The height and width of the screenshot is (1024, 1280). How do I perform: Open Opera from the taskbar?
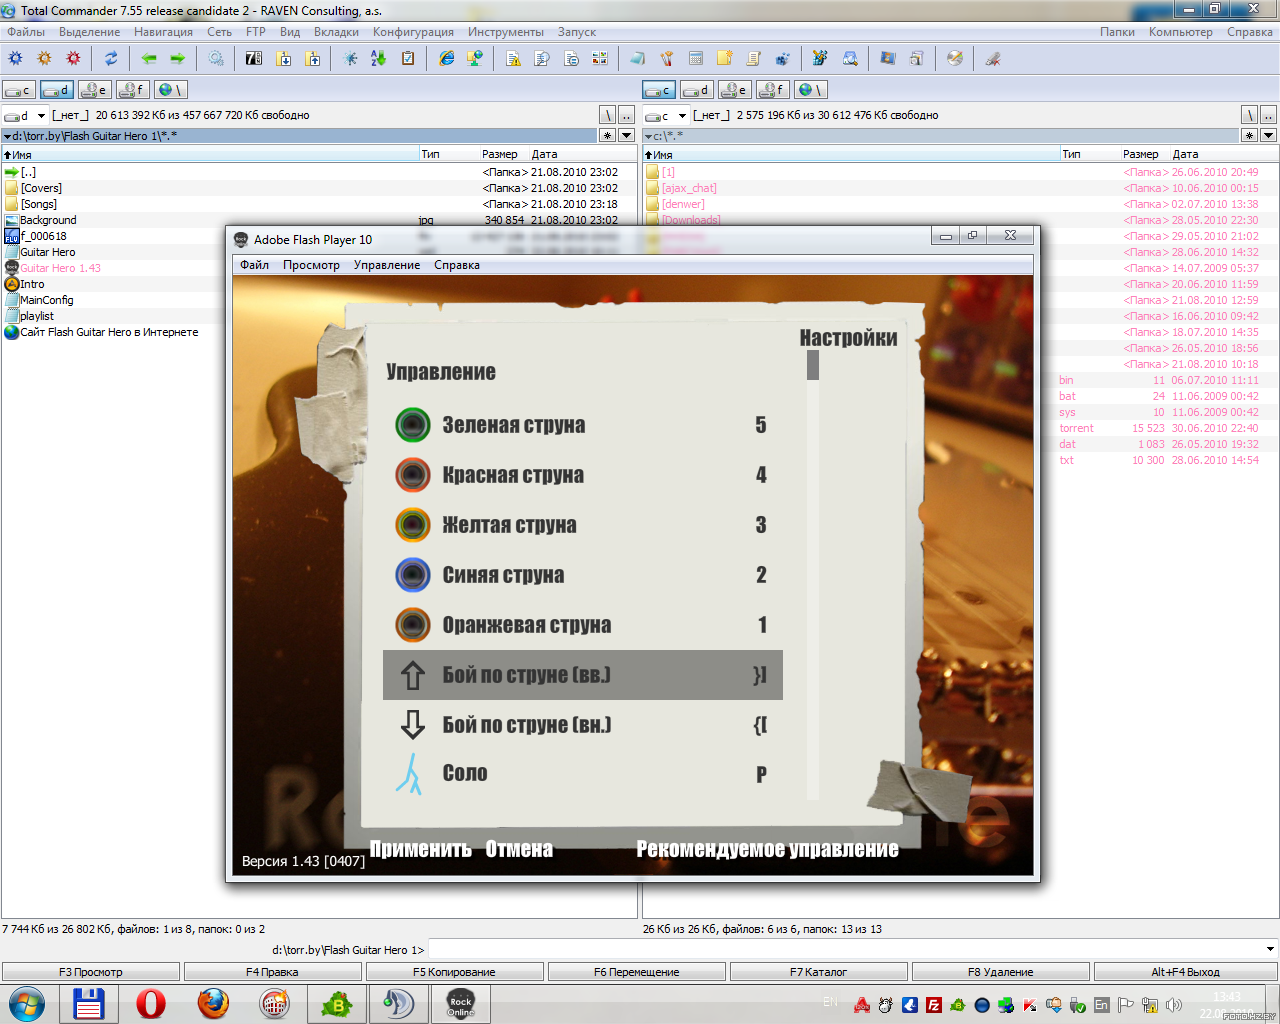tap(151, 1003)
